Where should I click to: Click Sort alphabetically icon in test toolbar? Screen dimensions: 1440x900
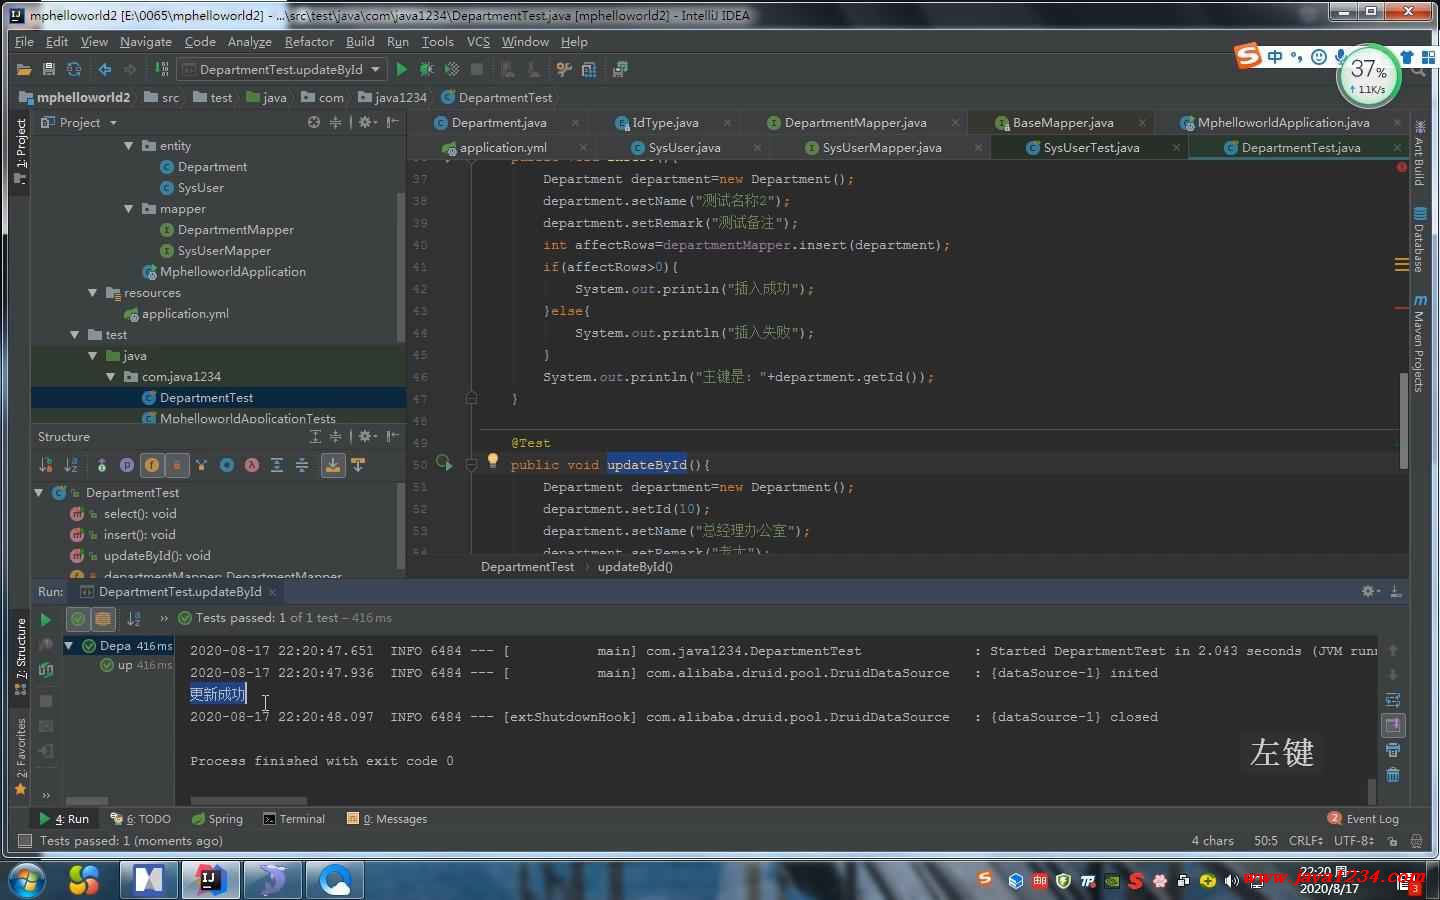(x=134, y=619)
